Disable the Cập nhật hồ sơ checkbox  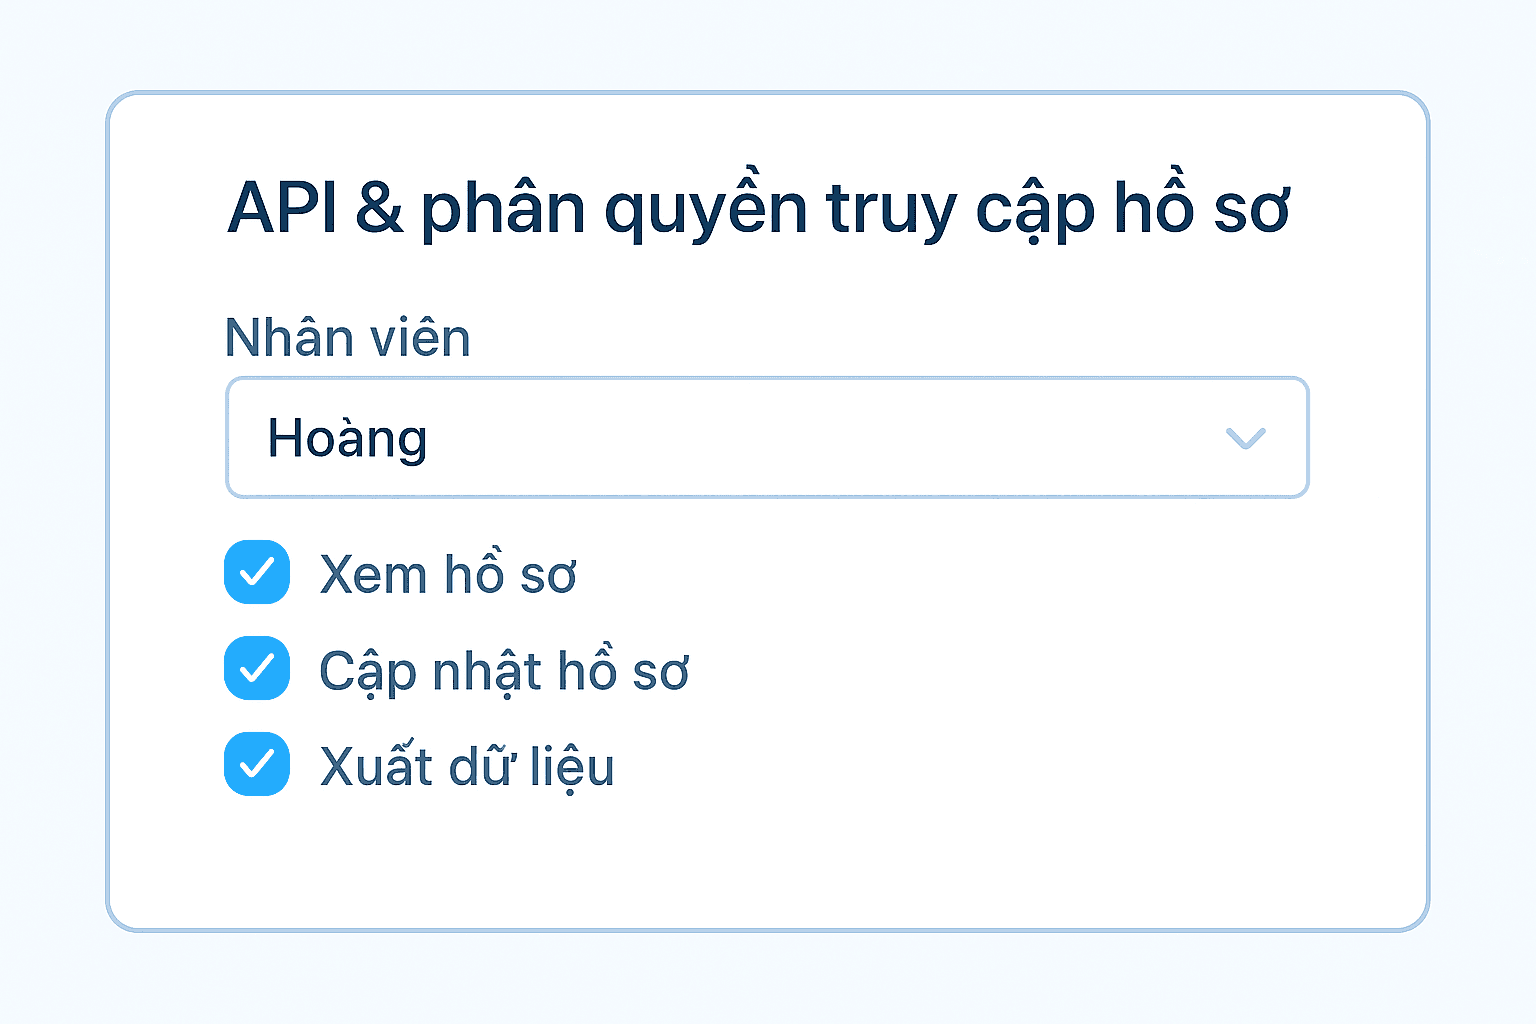tap(257, 668)
